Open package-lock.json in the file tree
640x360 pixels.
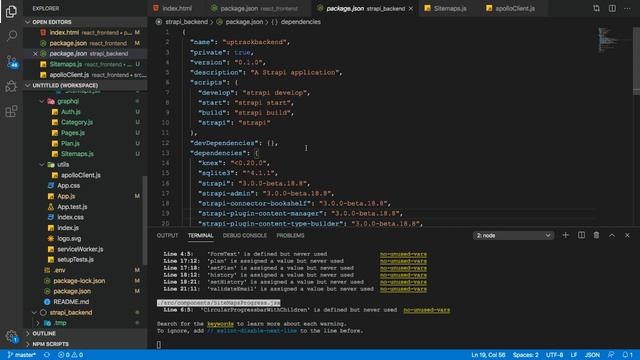[79, 281]
